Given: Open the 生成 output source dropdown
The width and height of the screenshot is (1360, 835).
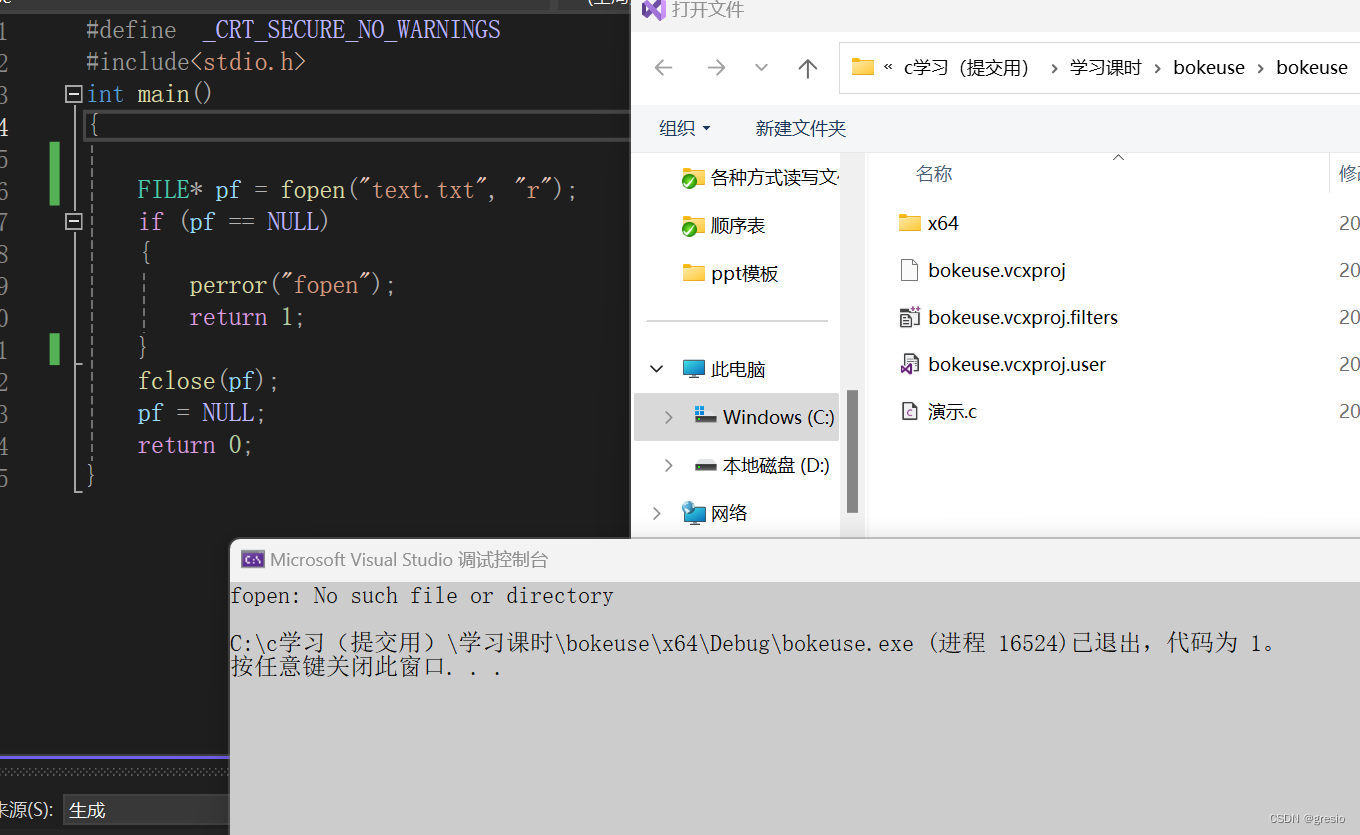Looking at the screenshot, I should pos(147,810).
